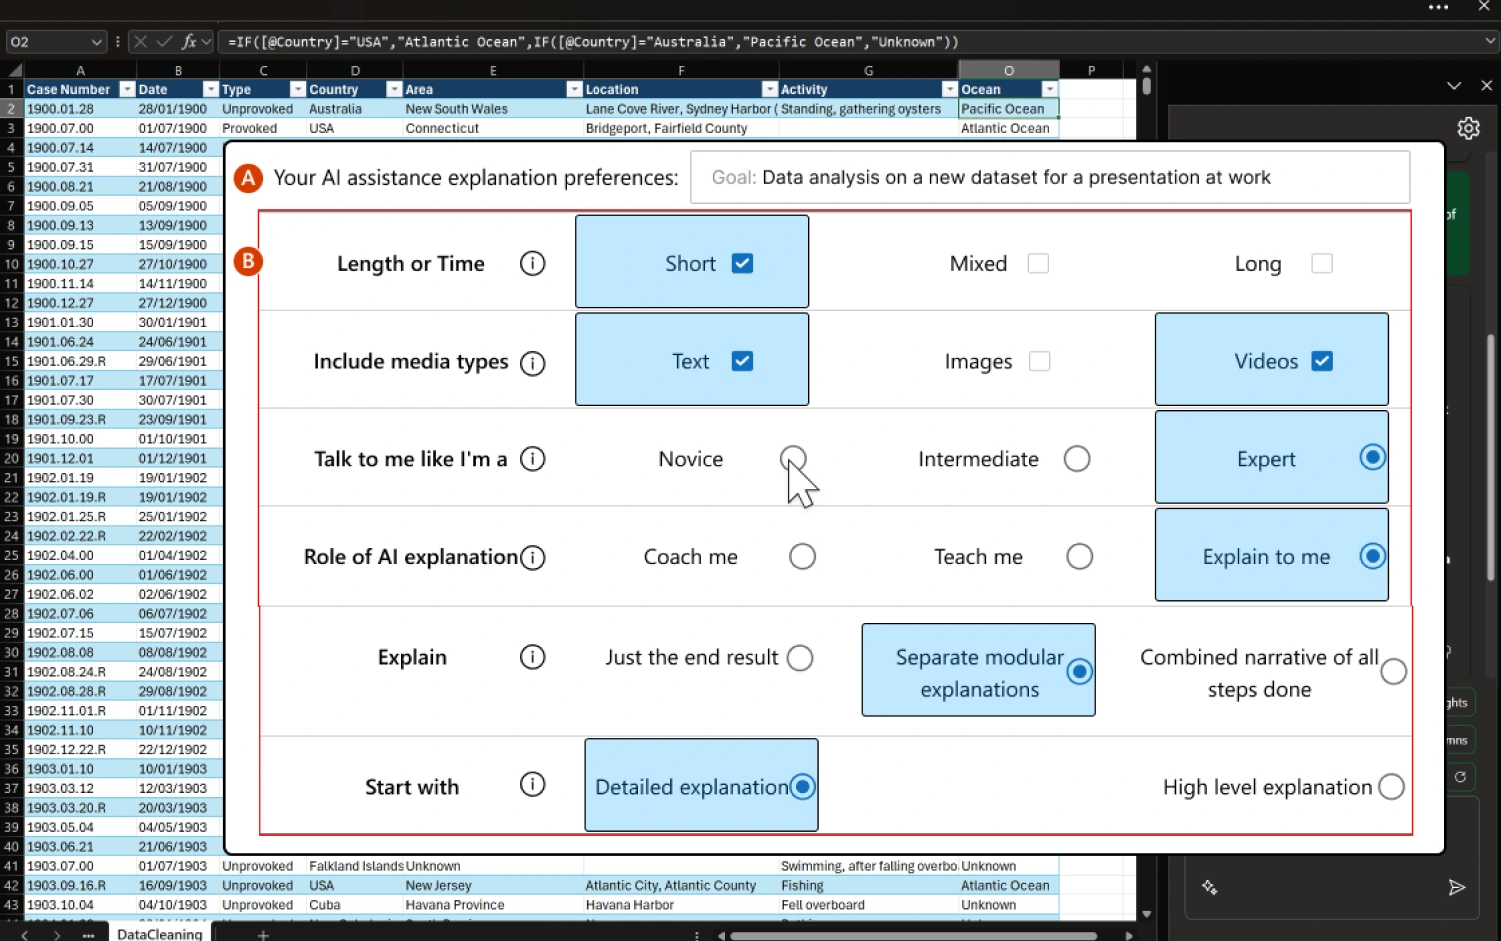This screenshot has height=941, width=1501.
Task: Select the Novice radio button
Action: pyautogui.click(x=792, y=458)
